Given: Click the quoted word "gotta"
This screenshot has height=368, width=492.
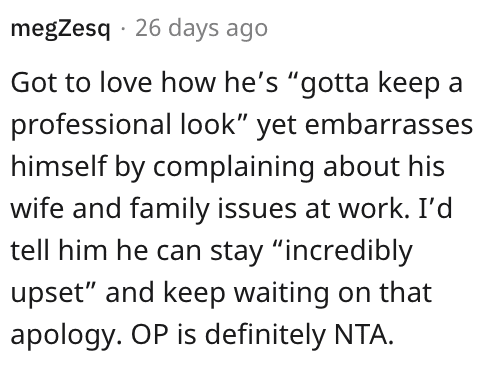Looking at the screenshot, I should click(x=335, y=84).
